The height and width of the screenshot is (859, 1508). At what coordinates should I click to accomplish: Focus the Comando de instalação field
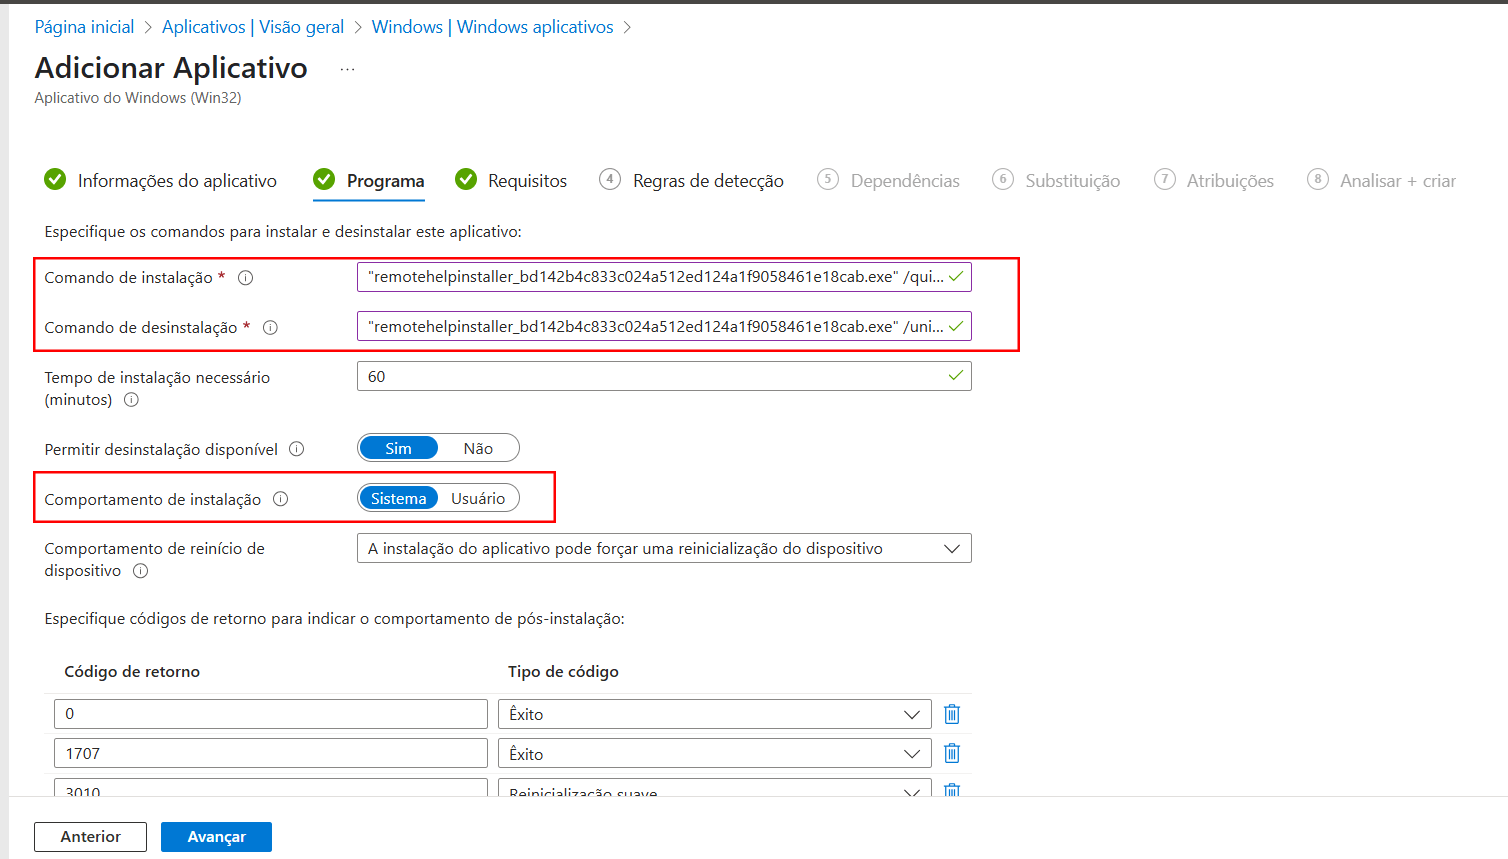(664, 277)
